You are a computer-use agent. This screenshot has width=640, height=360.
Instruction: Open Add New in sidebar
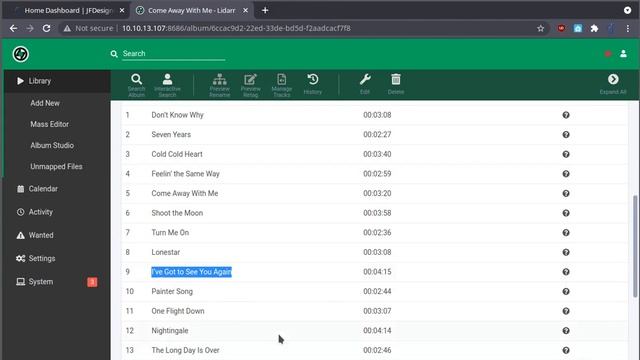(x=45, y=103)
